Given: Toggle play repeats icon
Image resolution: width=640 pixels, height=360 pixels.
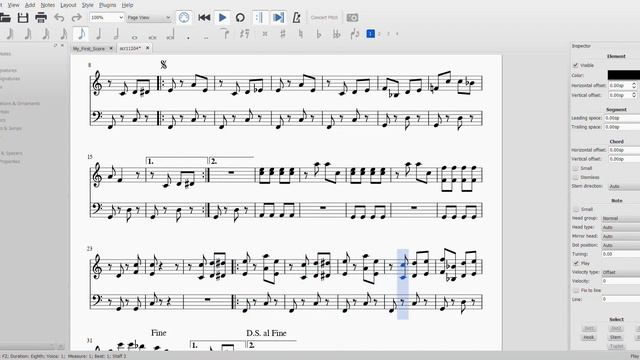Looking at the screenshot, I should tap(259, 18).
